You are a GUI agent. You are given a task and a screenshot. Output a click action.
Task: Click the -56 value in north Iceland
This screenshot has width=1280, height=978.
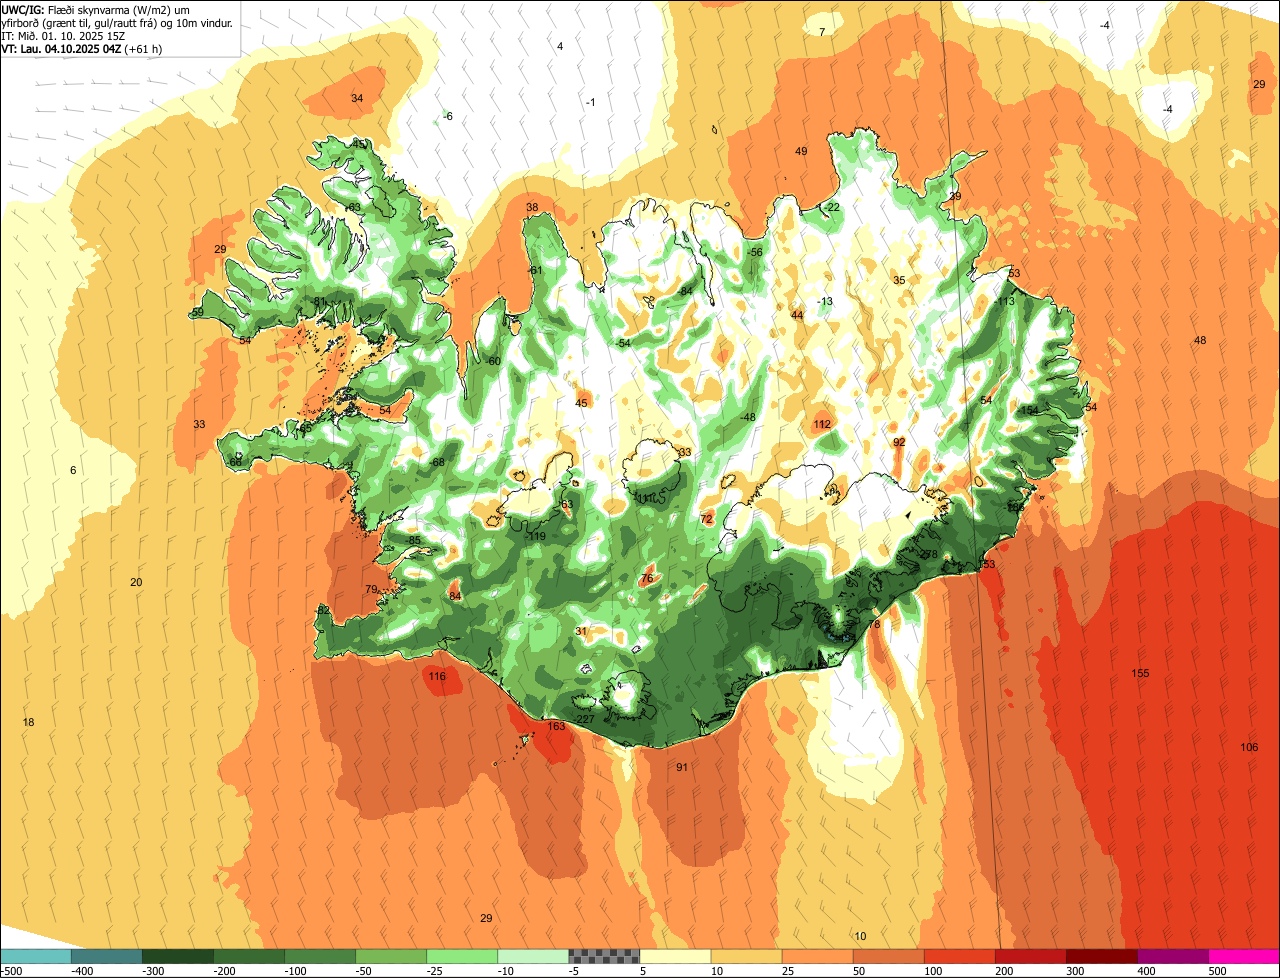pos(755,252)
